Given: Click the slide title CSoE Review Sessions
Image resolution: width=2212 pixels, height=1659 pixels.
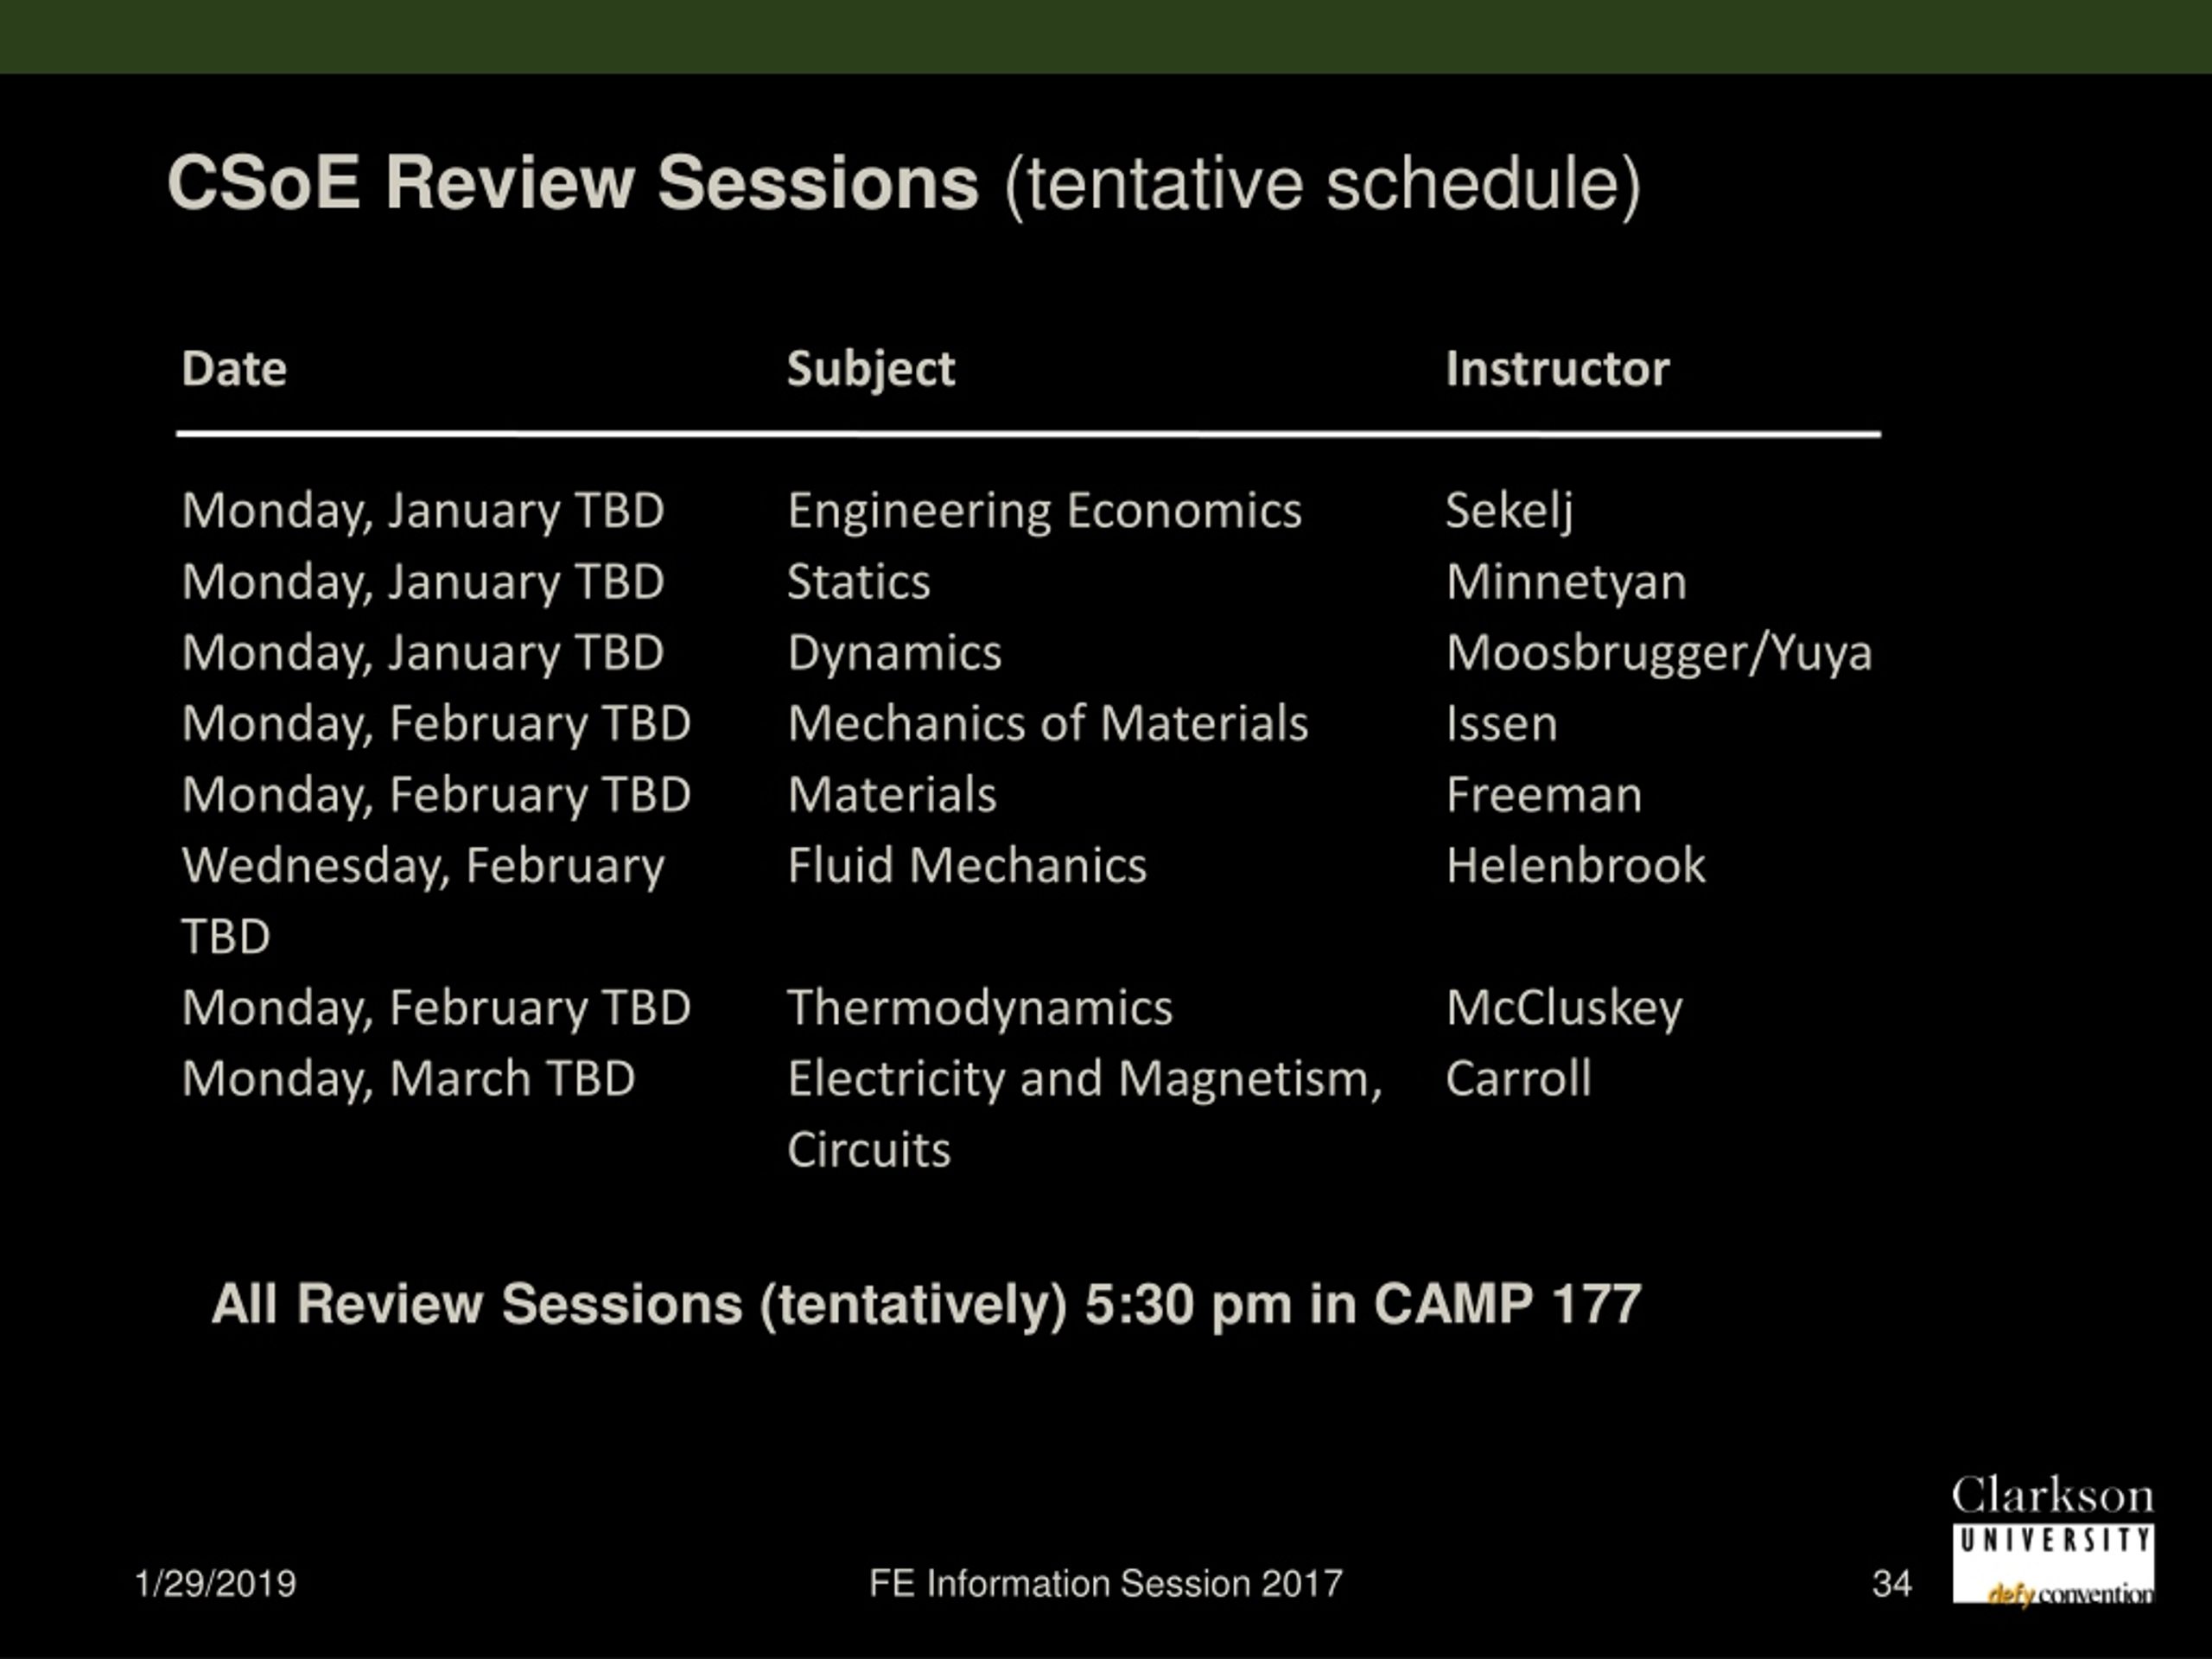Looking at the screenshot, I should click(x=573, y=183).
